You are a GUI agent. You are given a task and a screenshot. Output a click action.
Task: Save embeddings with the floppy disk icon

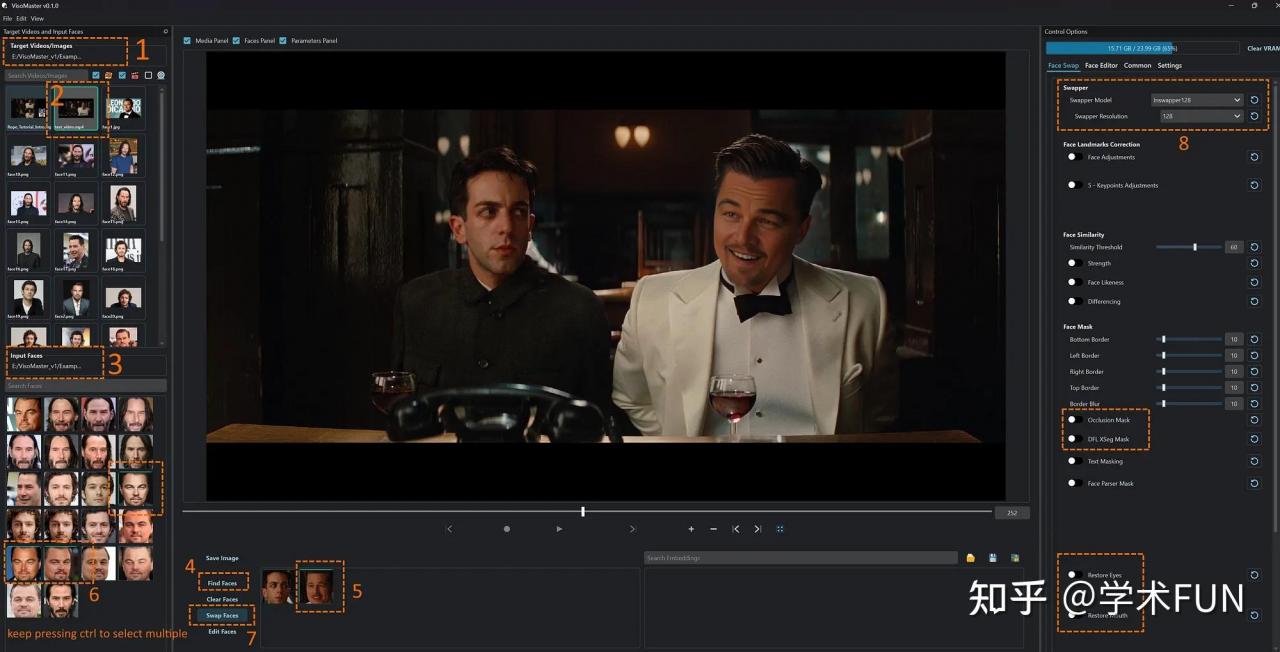pyautogui.click(x=993, y=558)
